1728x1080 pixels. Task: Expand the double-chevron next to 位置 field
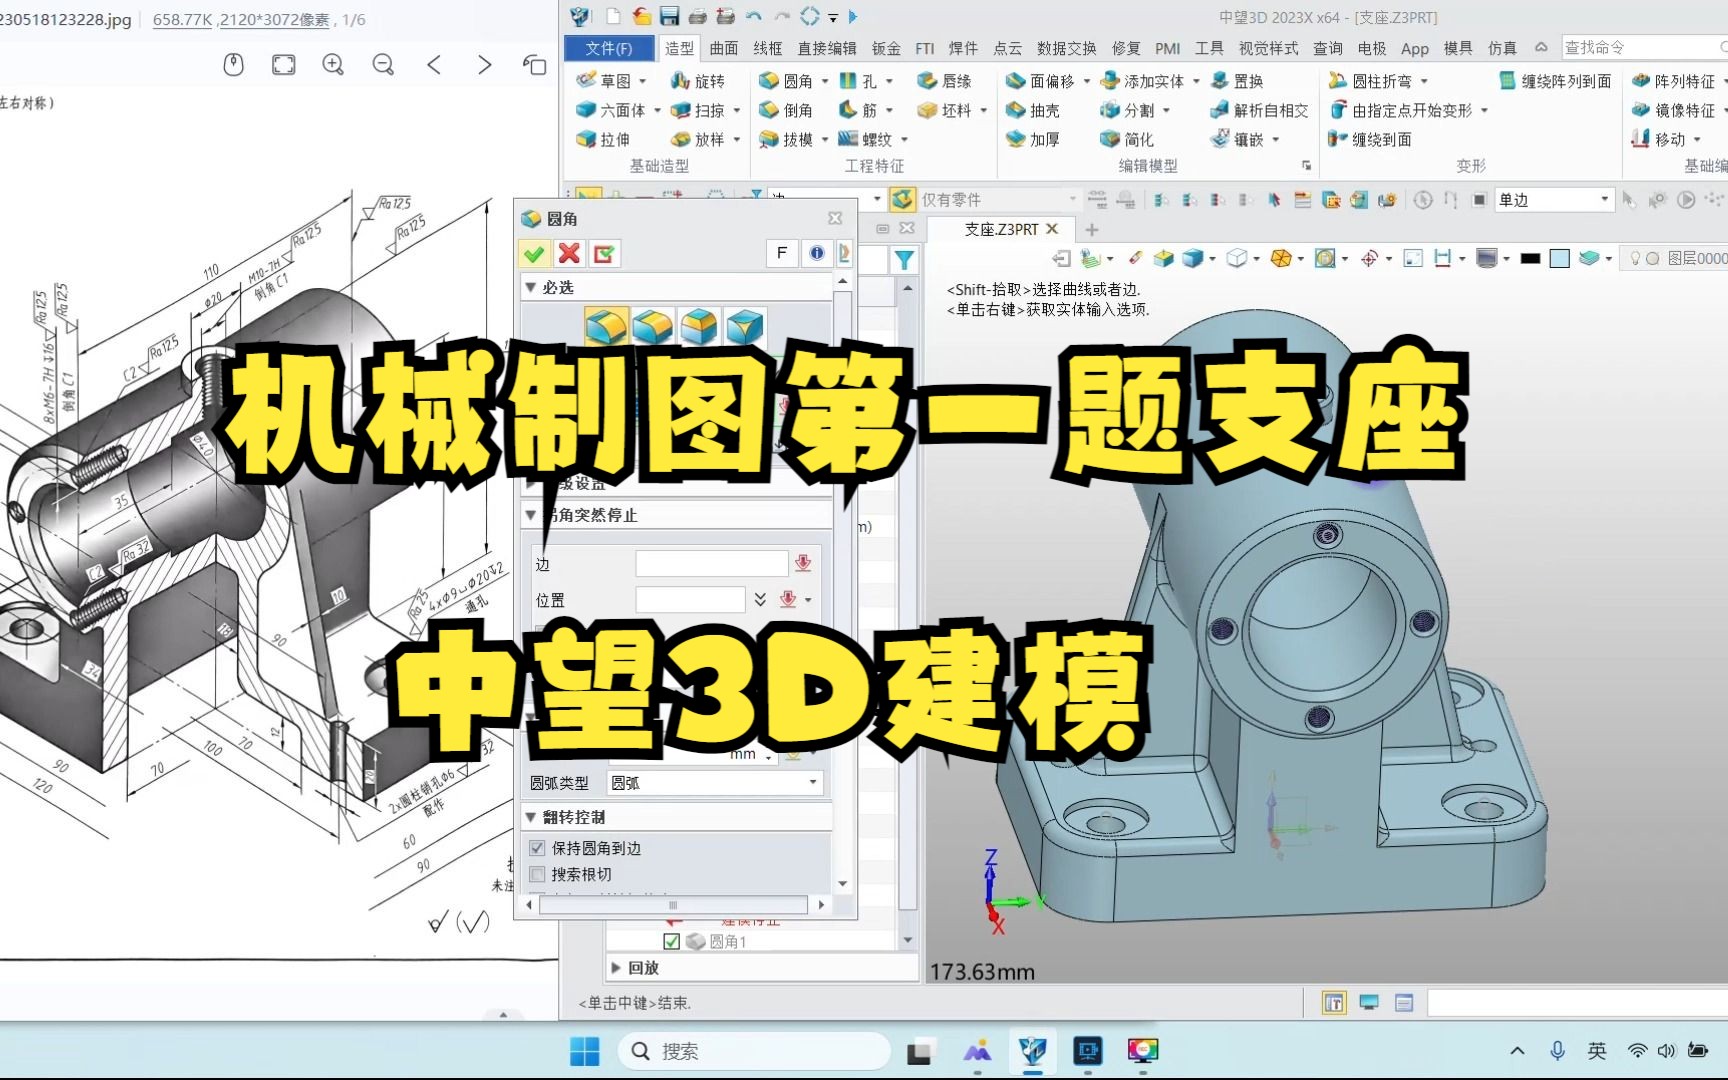tap(760, 599)
